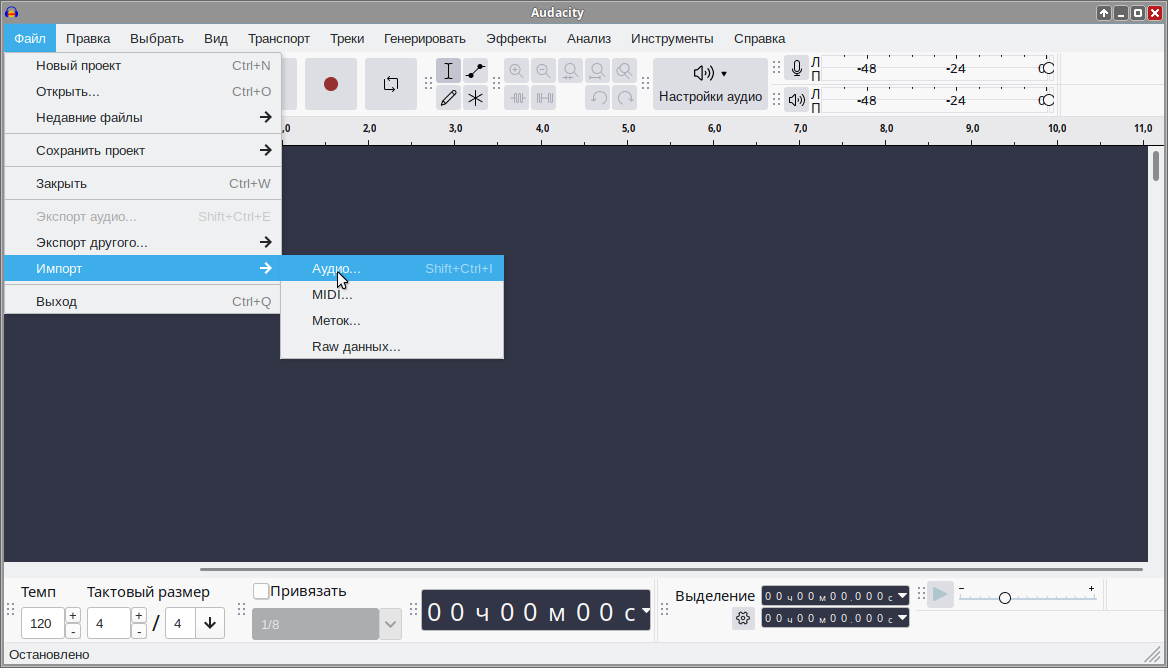Increase time signature numerator plus stepper
Image resolution: width=1168 pixels, height=668 pixels.
coord(139,616)
